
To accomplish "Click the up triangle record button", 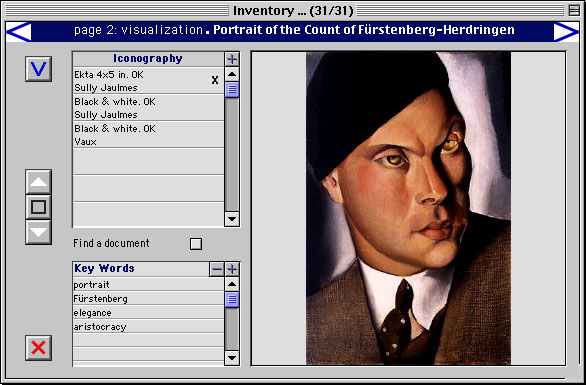I will pyautogui.click(x=38, y=182).
